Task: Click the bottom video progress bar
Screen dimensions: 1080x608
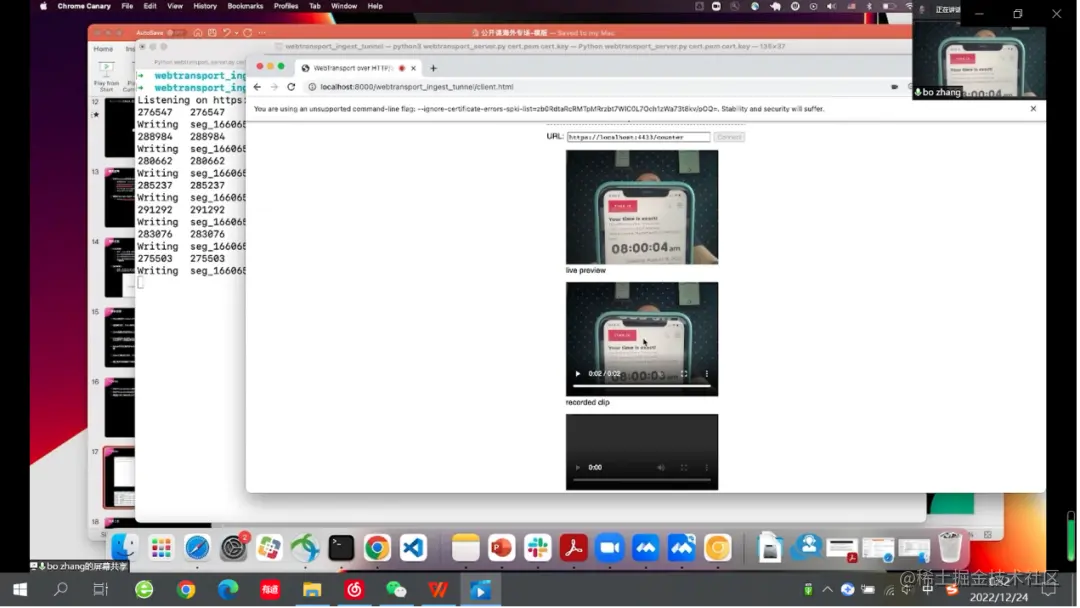Action: click(x=642, y=479)
